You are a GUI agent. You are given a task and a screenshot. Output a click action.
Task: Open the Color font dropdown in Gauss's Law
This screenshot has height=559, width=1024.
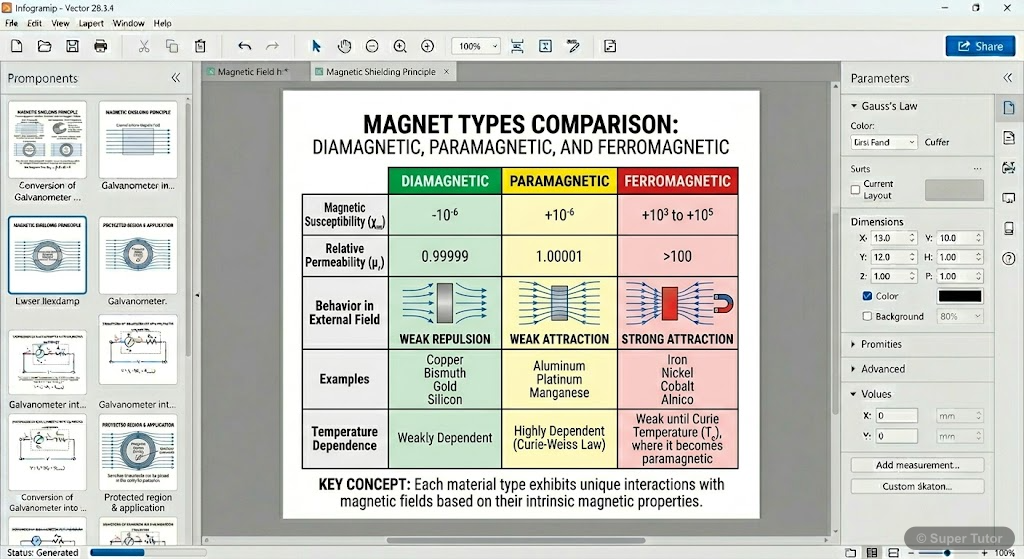click(x=884, y=142)
